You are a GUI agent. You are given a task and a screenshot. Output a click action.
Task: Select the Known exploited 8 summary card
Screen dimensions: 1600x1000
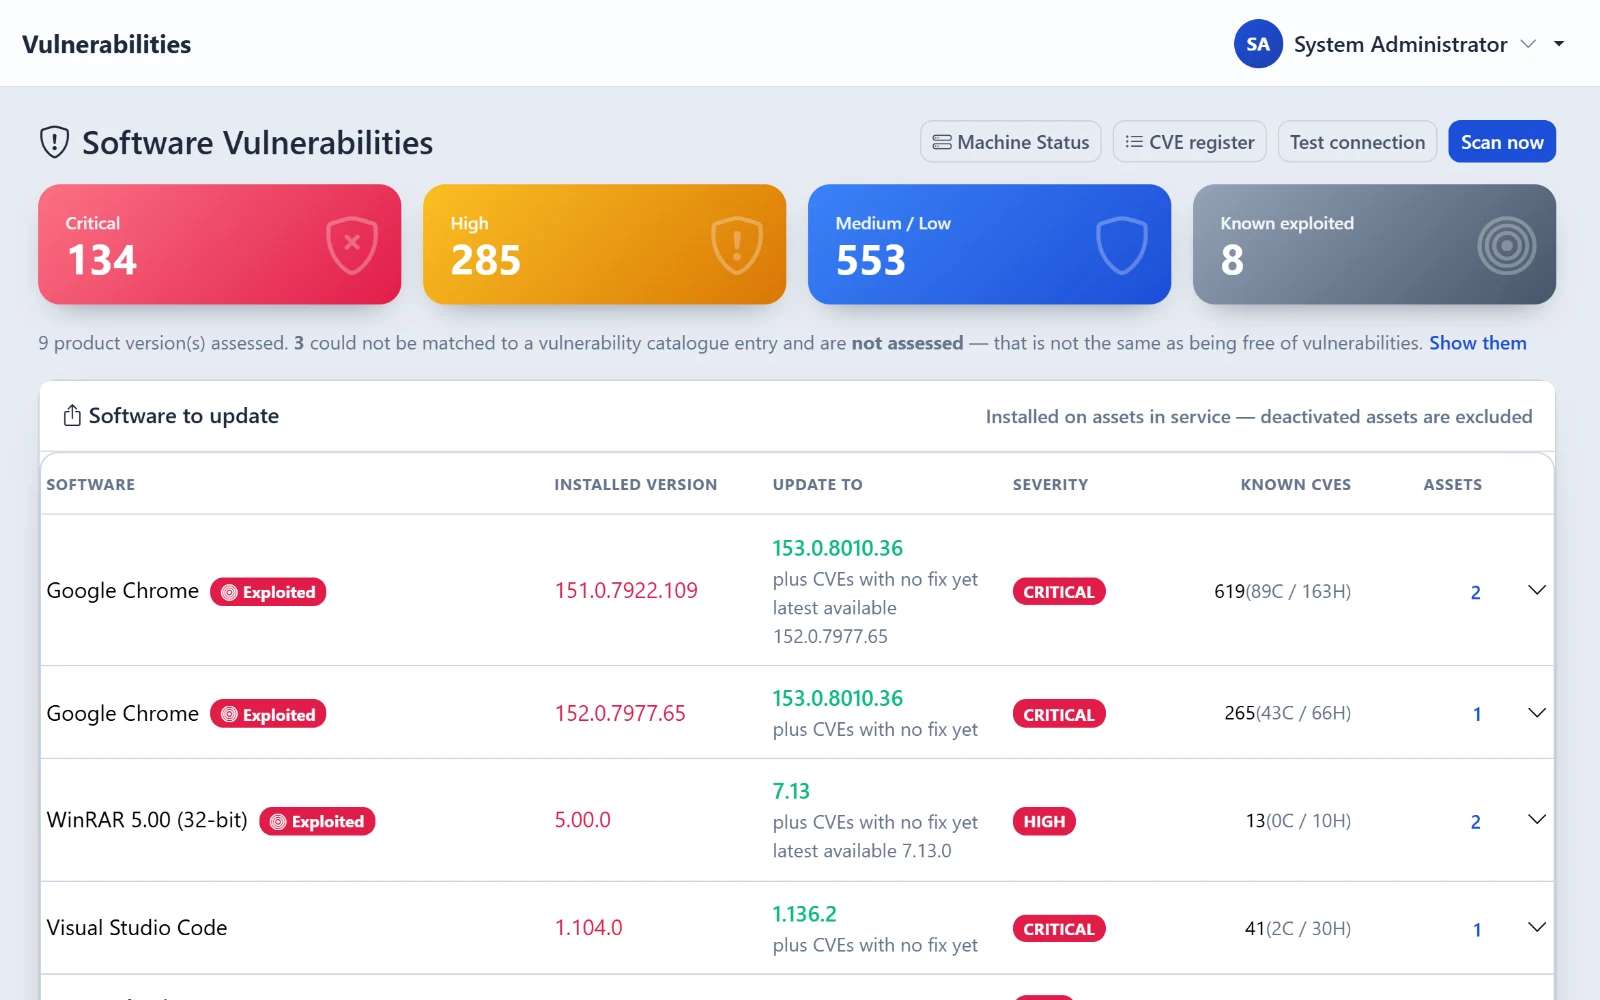click(1375, 244)
